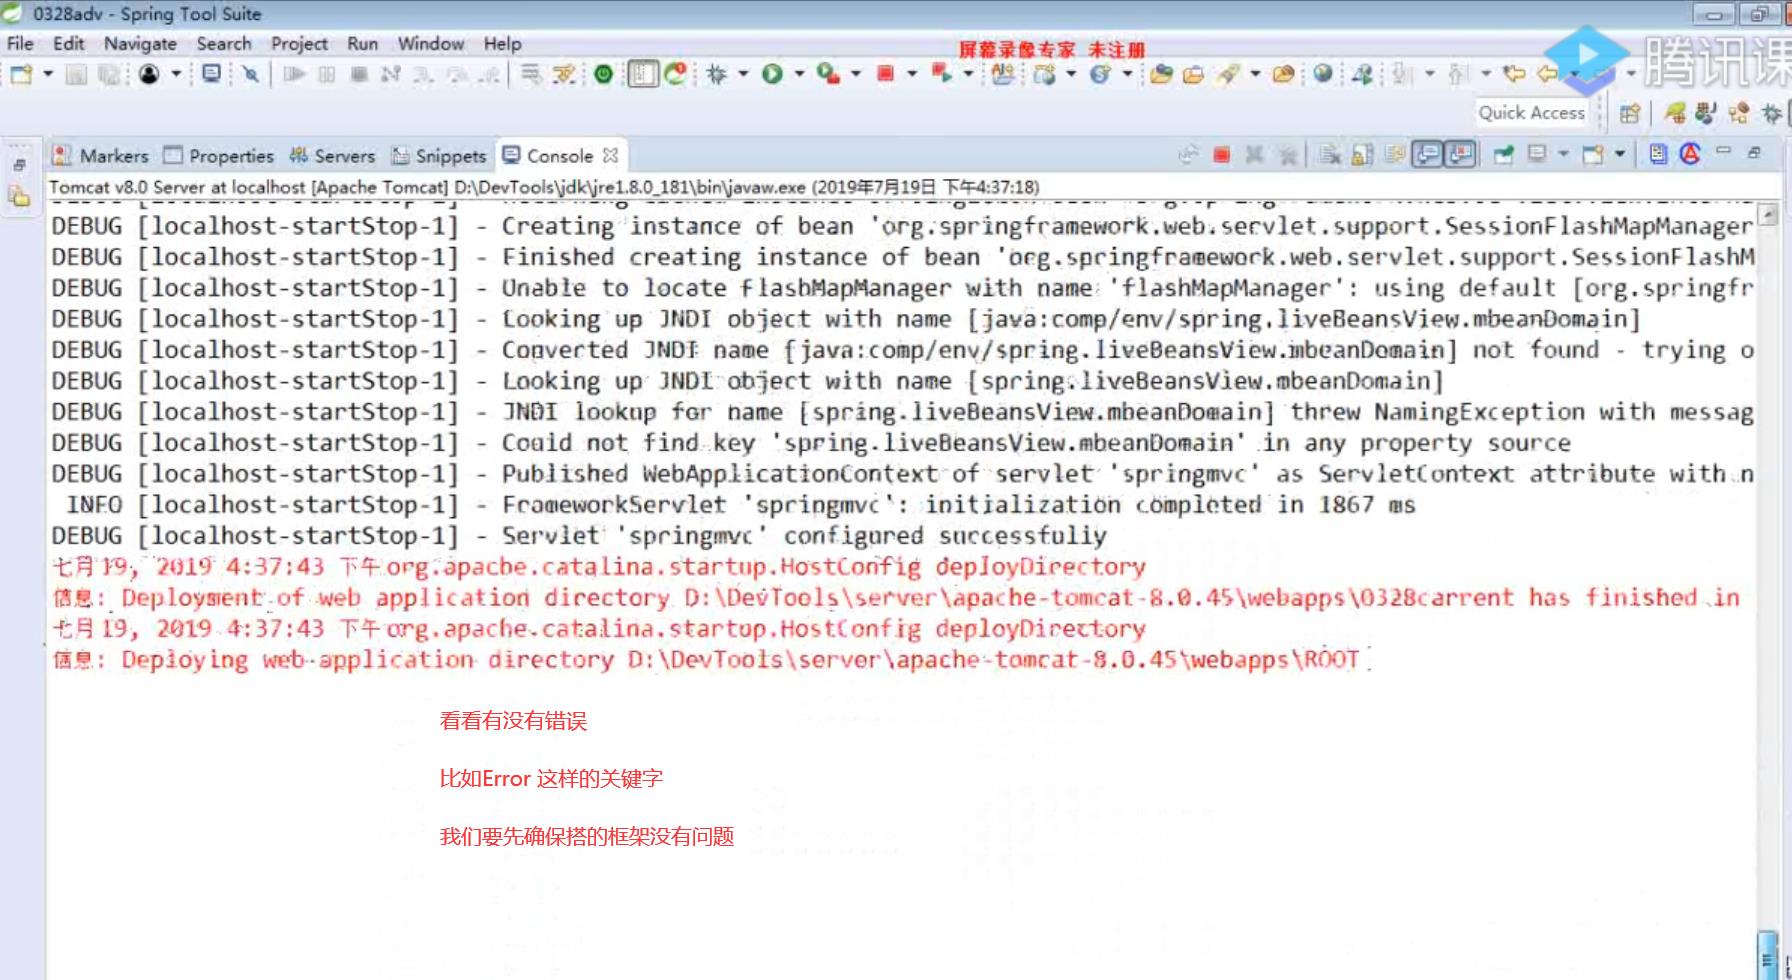Screen dimensions: 1792x980
Task: Toggle Skip All Breakpoints icon
Action: 251,74
